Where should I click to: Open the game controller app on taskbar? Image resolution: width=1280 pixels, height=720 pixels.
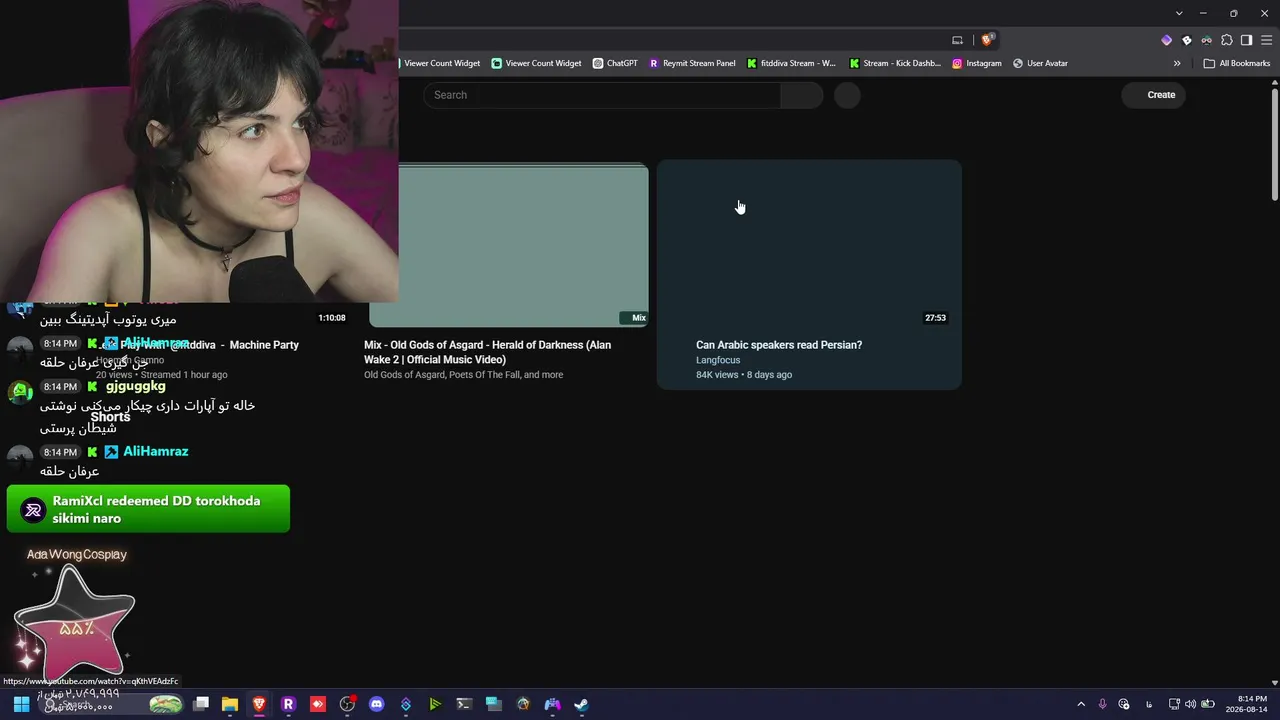pos(552,704)
